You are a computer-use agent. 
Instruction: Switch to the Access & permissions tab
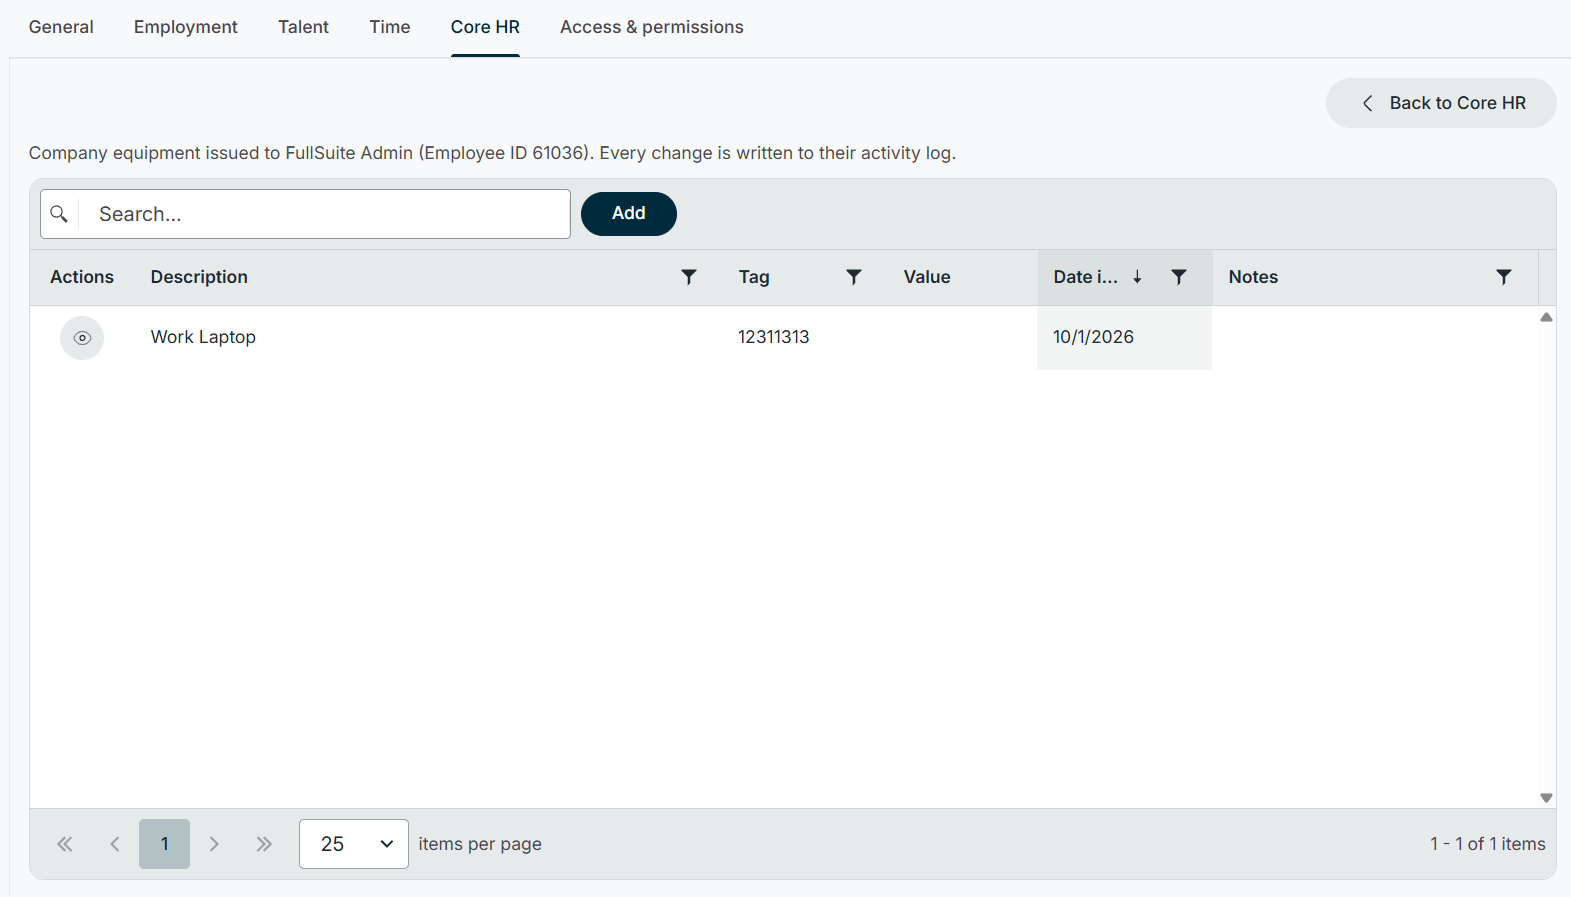tap(652, 27)
